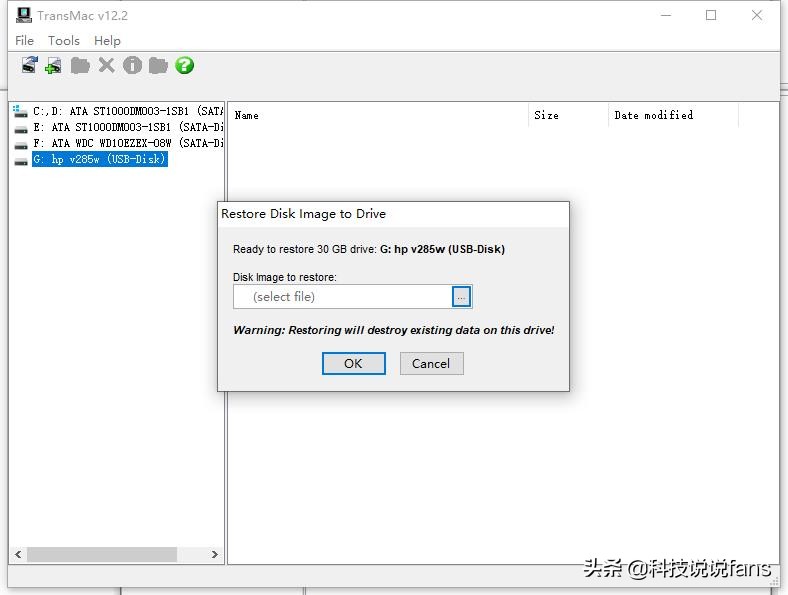The height and width of the screenshot is (595, 788).
Task: Click the TransMac app icon in title bar
Action: pyautogui.click(x=24, y=15)
